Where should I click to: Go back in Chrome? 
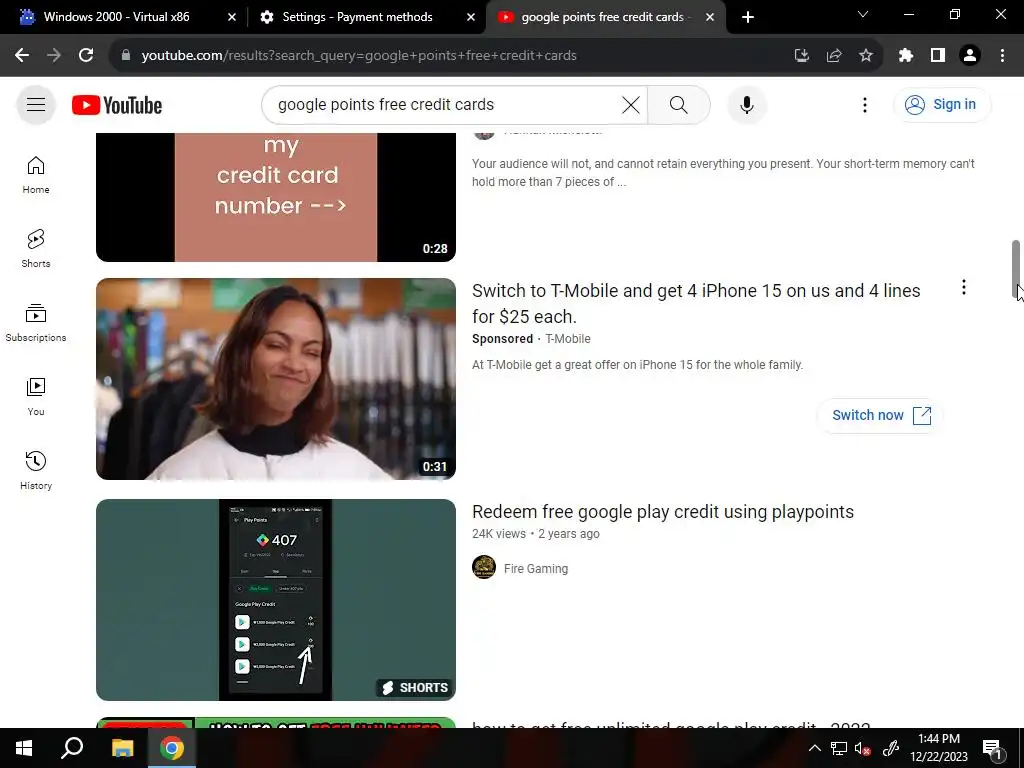coord(22,56)
